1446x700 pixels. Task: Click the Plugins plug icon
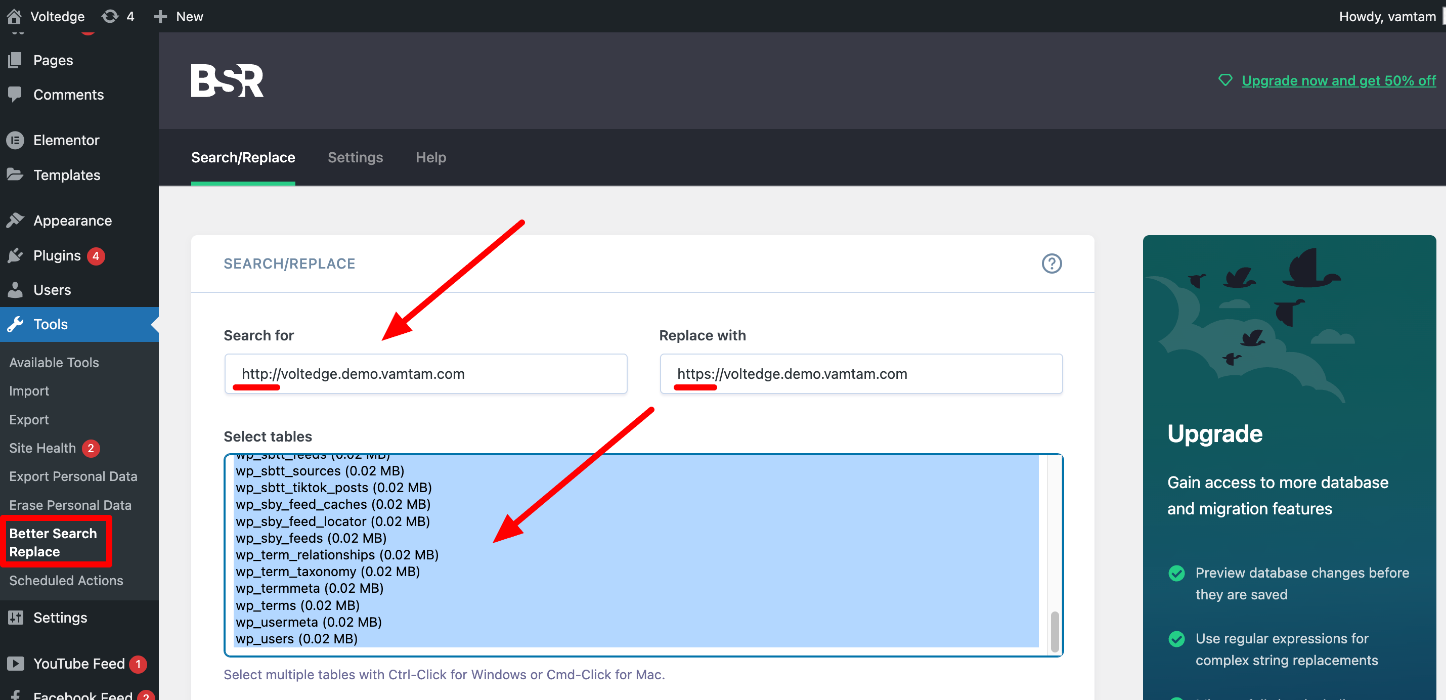[15, 256]
